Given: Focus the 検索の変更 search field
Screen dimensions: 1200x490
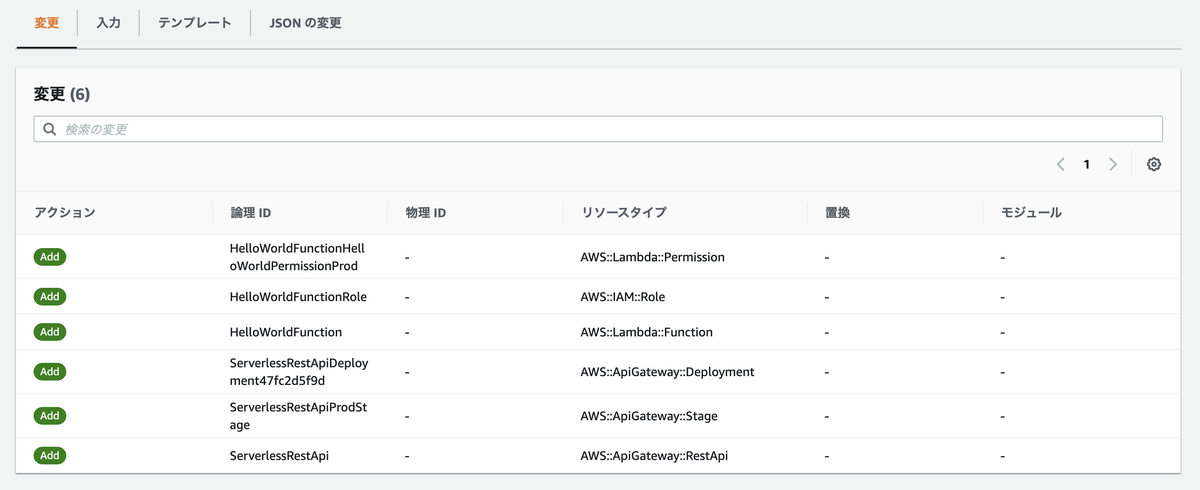Looking at the screenshot, I should 600,129.
